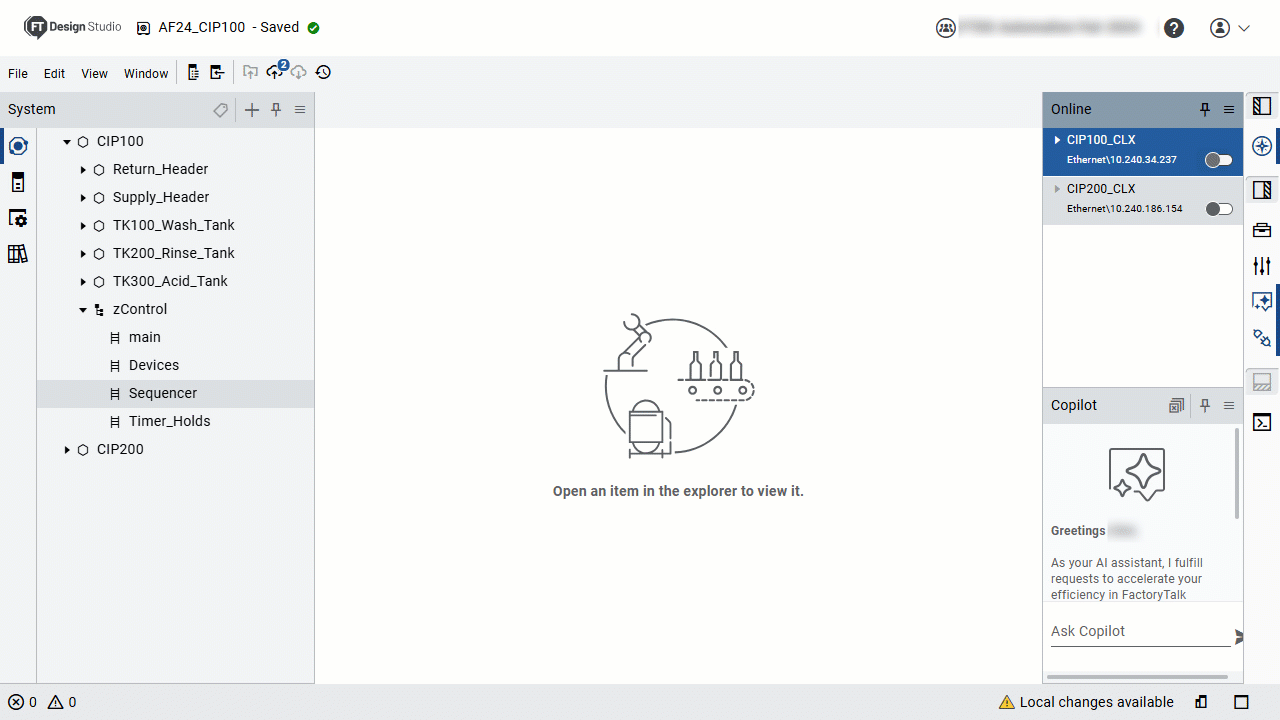Open project settings from the left sidebar
The width and height of the screenshot is (1280, 720).
click(x=18, y=218)
